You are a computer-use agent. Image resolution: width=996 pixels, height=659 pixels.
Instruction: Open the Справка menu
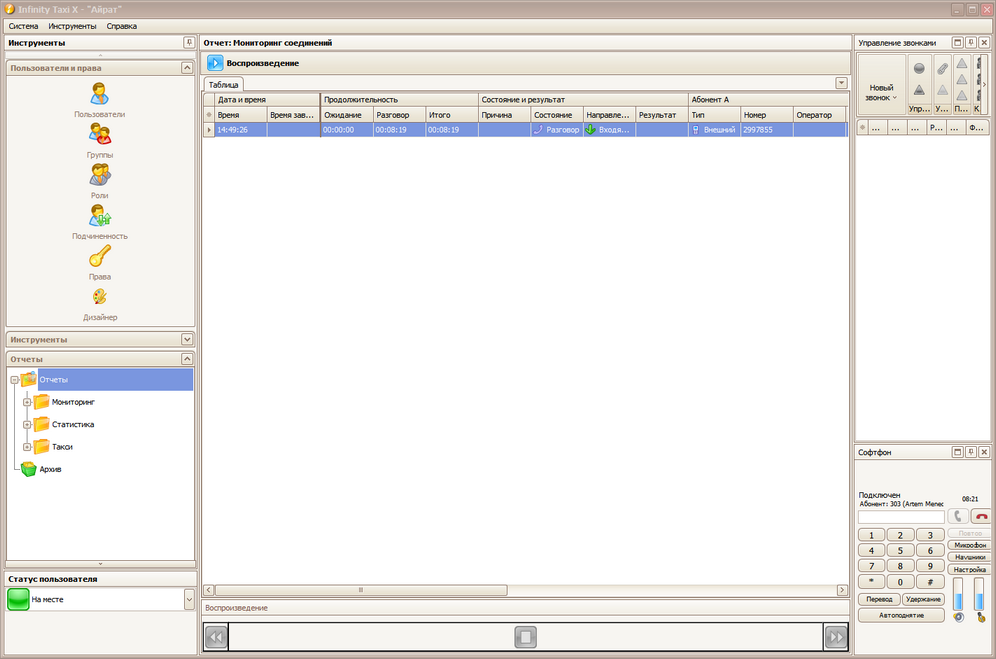coord(121,26)
